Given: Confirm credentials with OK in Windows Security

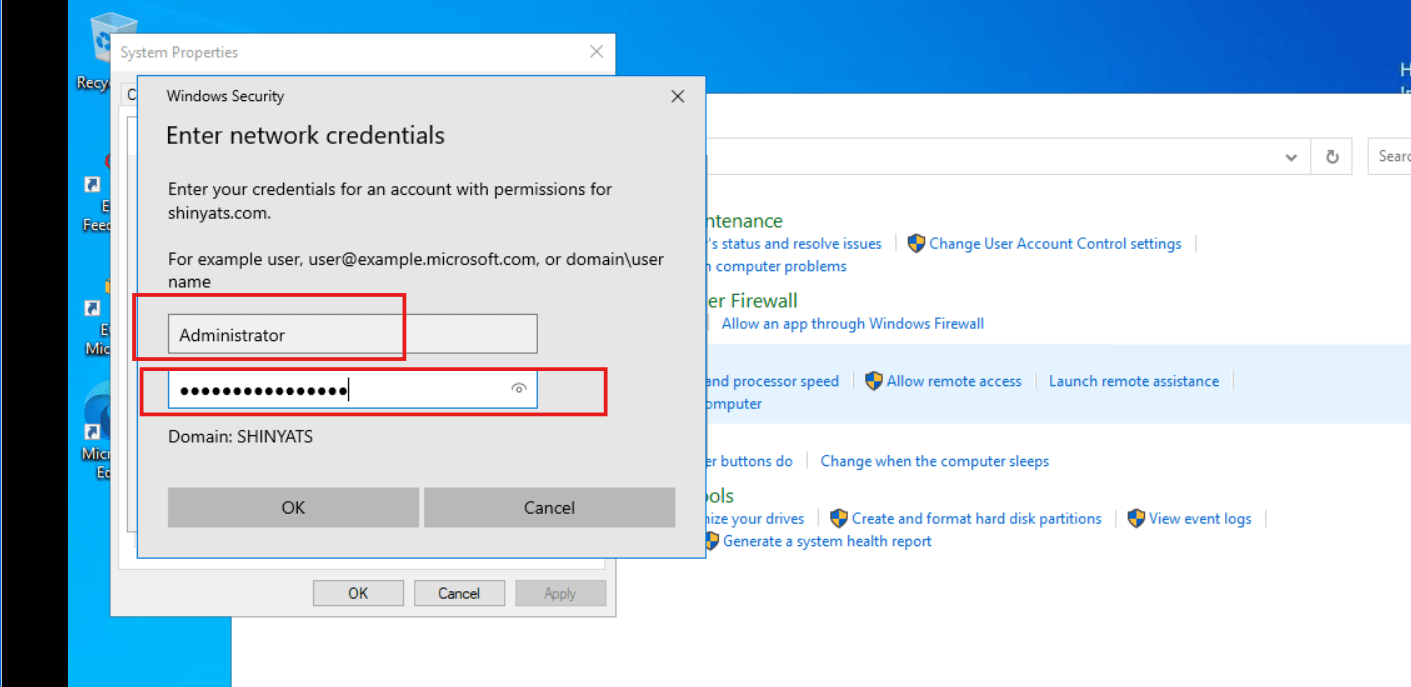Looking at the screenshot, I should pos(293,507).
